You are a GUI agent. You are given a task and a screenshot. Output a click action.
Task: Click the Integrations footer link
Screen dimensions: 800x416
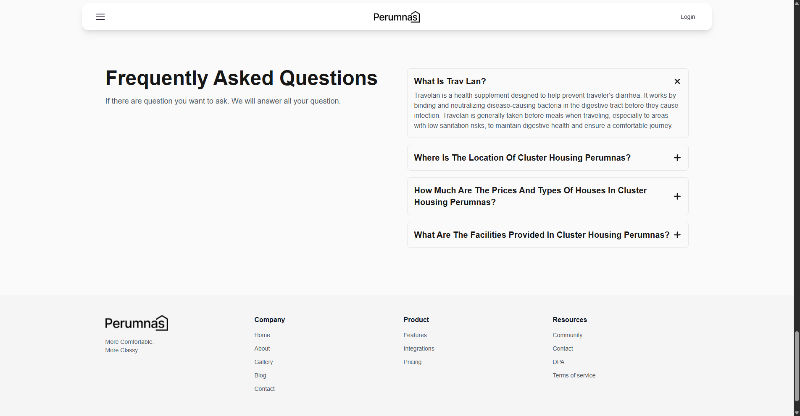pos(419,348)
